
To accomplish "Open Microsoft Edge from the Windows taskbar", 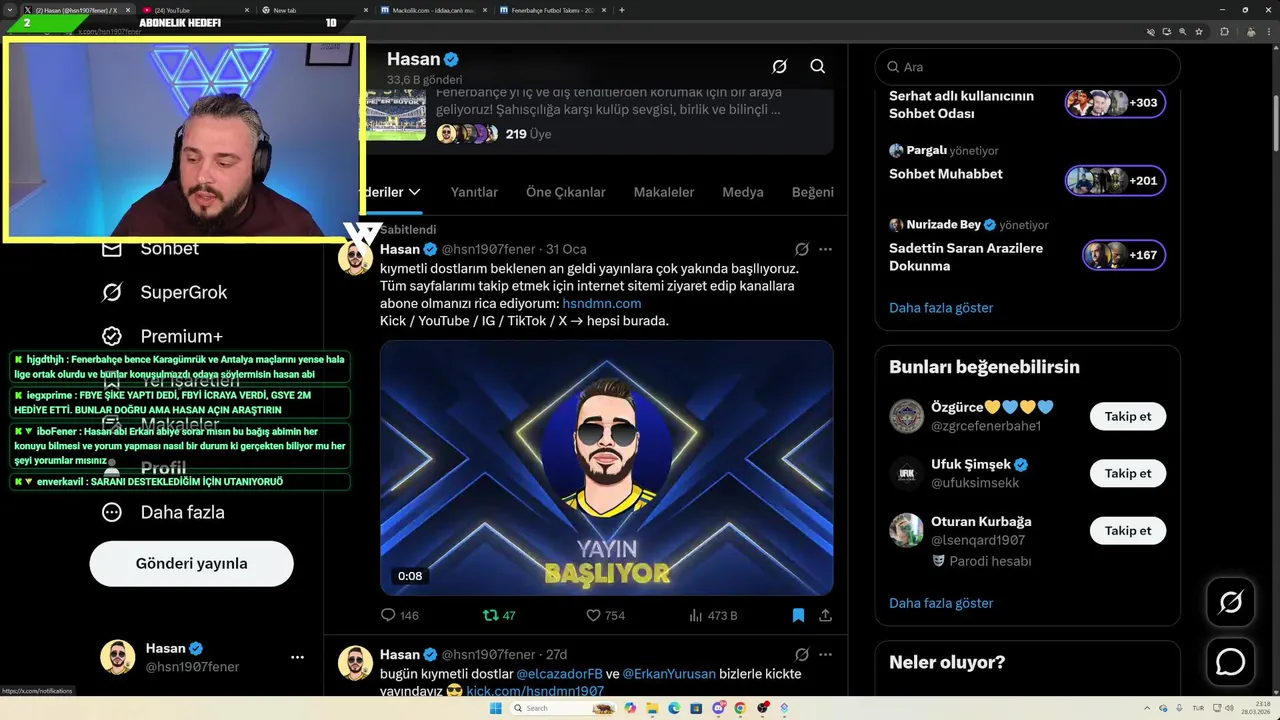I will (x=674, y=708).
